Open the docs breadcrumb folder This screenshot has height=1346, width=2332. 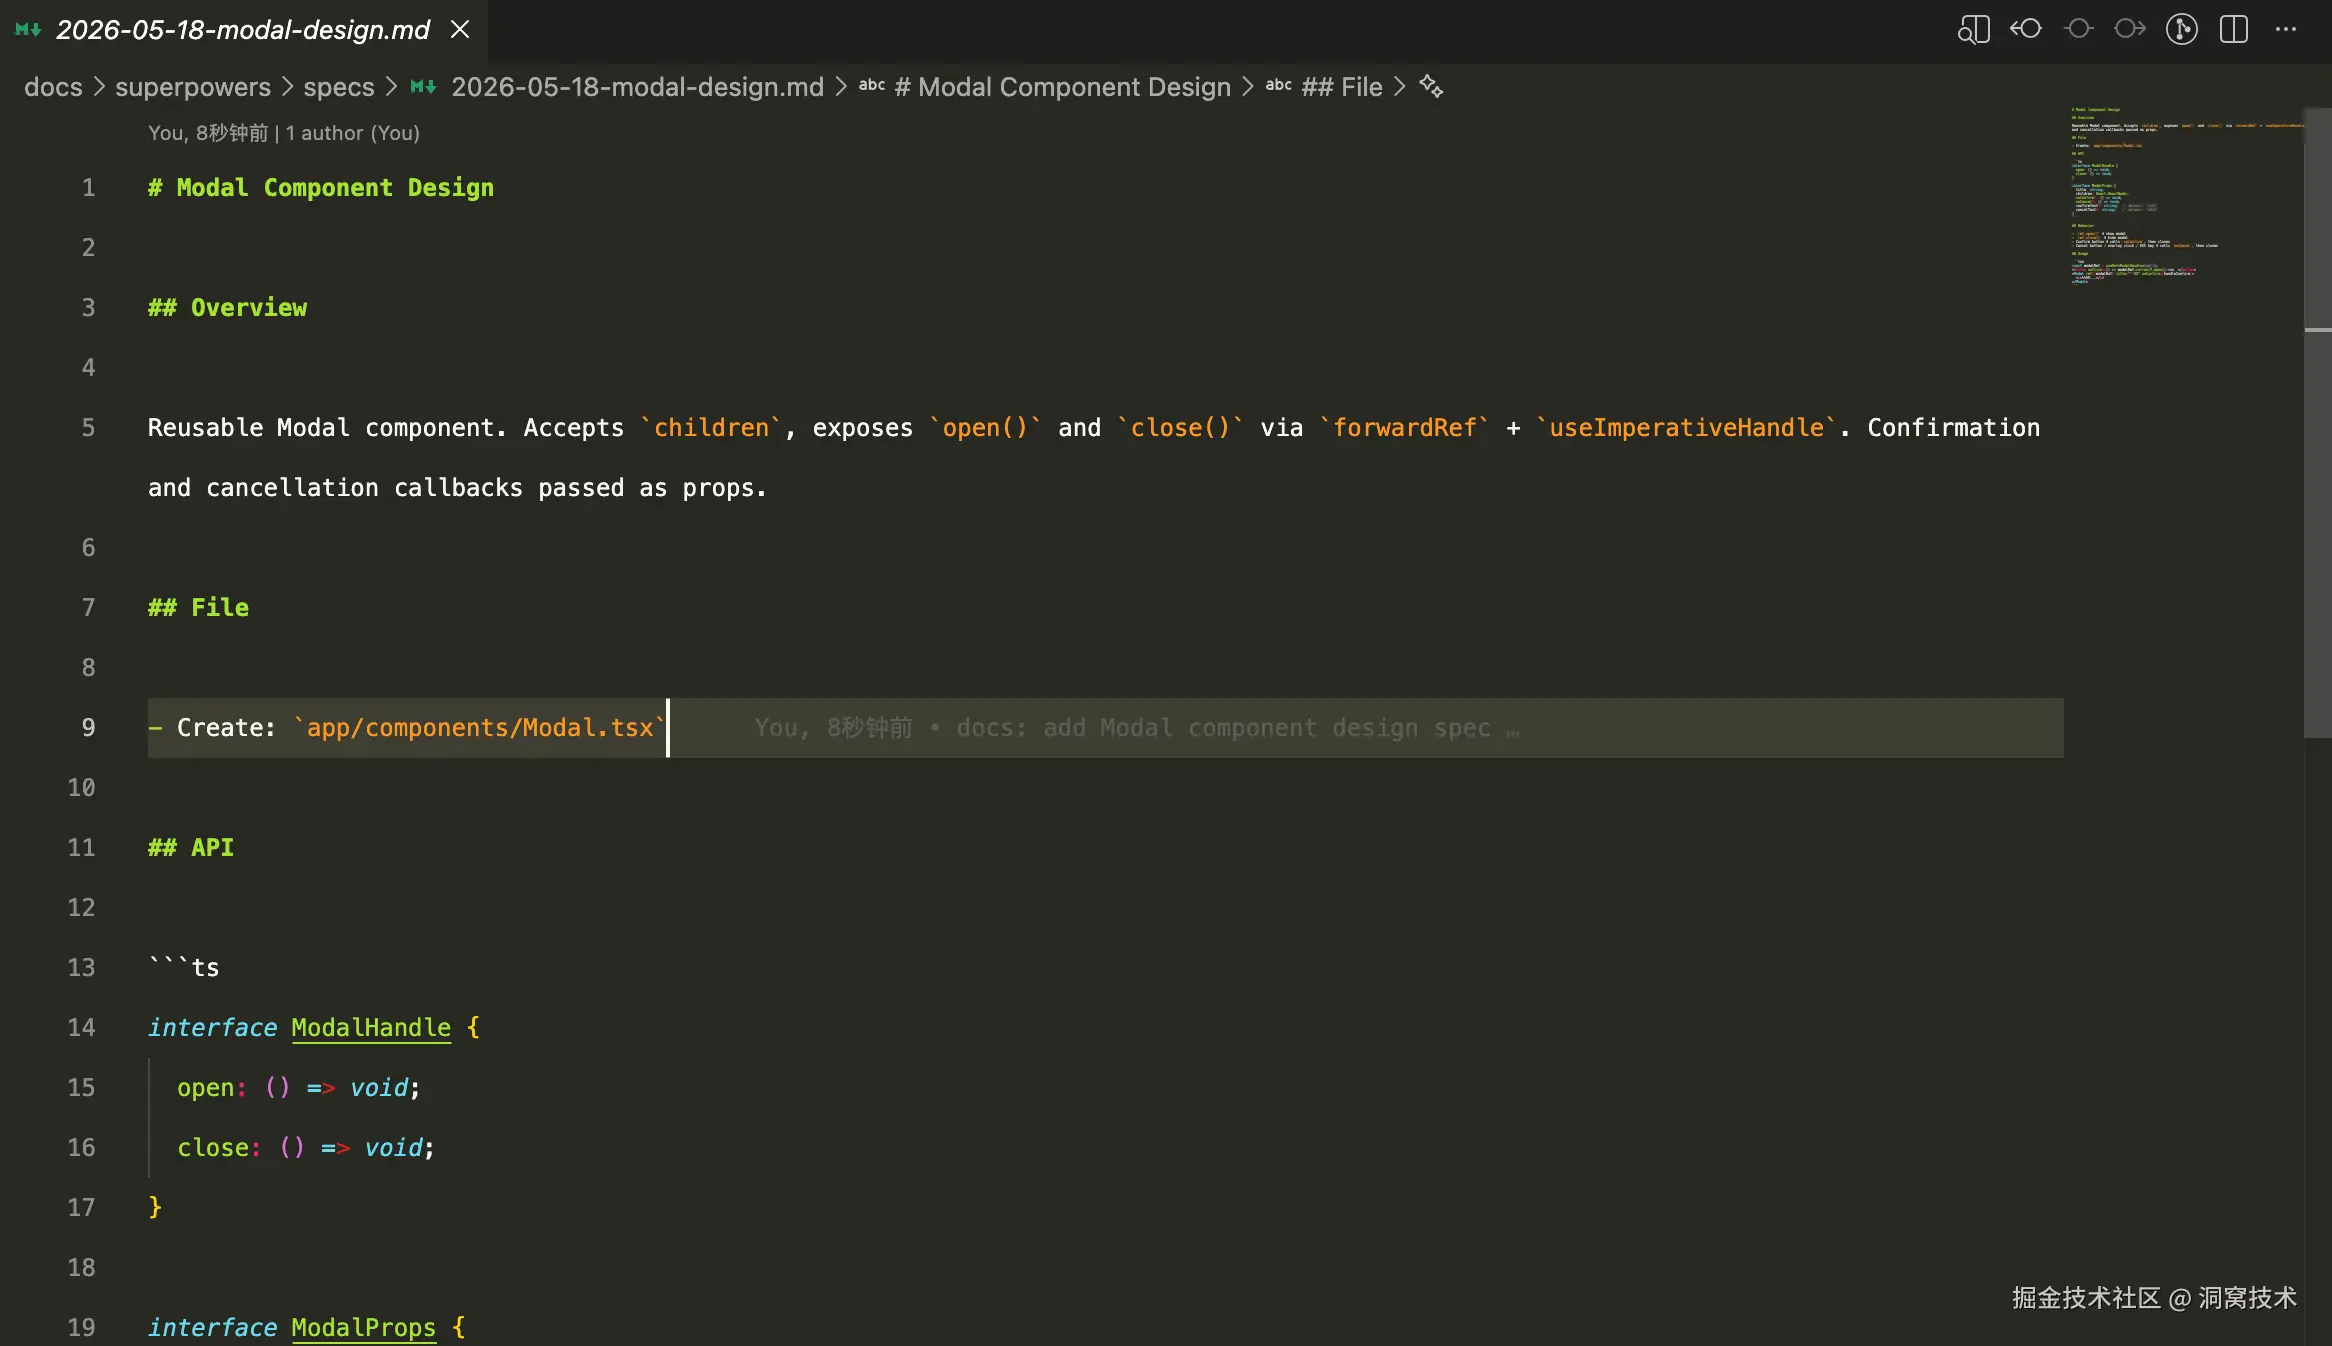pos(53,87)
